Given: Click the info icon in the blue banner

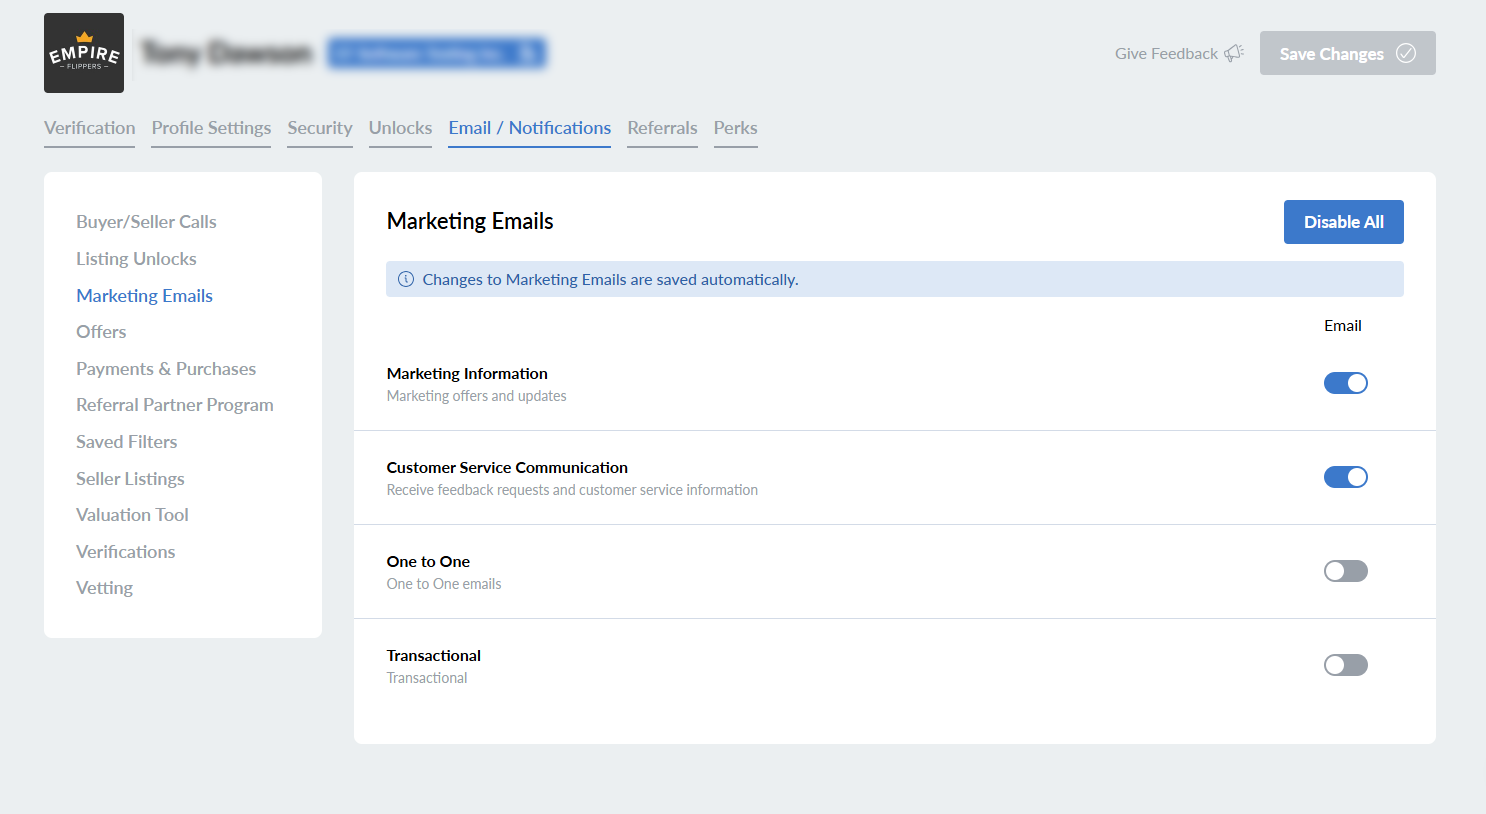Looking at the screenshot, I should pyautogui.click(x=406, y=280).
